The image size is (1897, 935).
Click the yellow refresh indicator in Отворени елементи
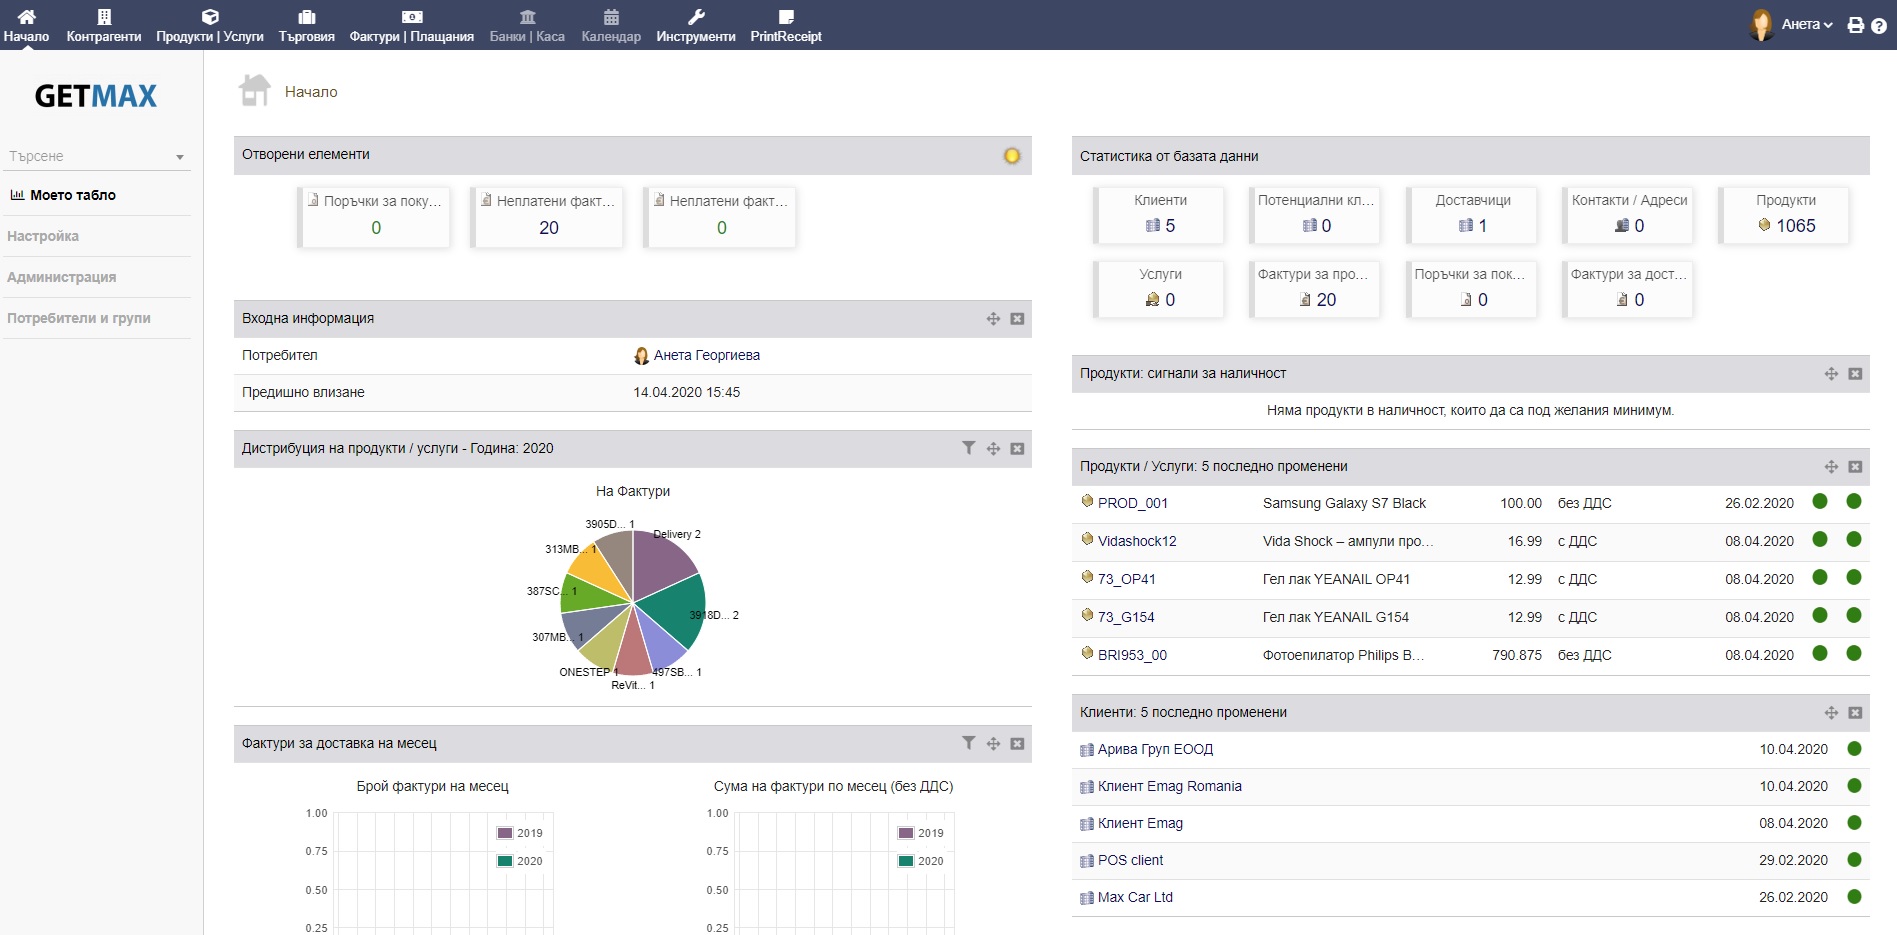coord(1012,156)
